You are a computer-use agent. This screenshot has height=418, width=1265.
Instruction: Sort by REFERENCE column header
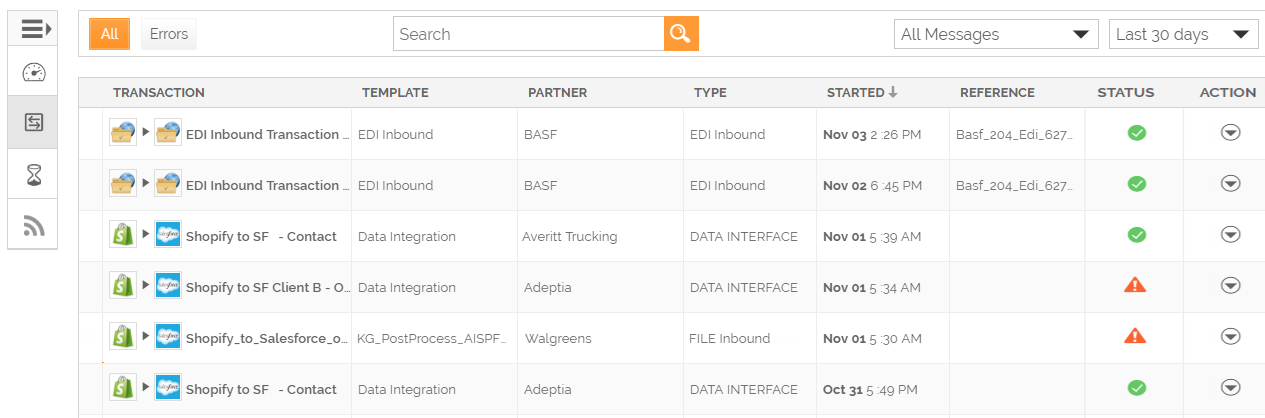click(x=997, y=92)
